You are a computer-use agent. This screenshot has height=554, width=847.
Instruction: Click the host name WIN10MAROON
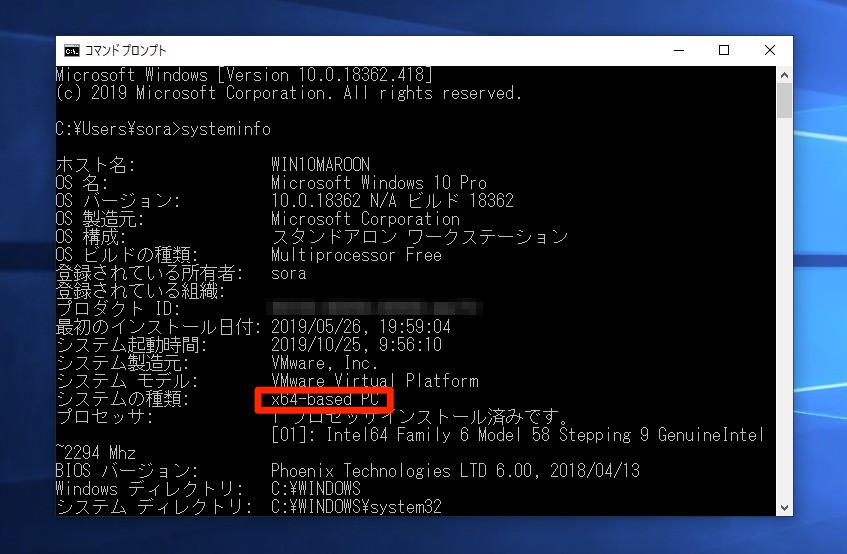pyautogui.click(x=320, y=164)
